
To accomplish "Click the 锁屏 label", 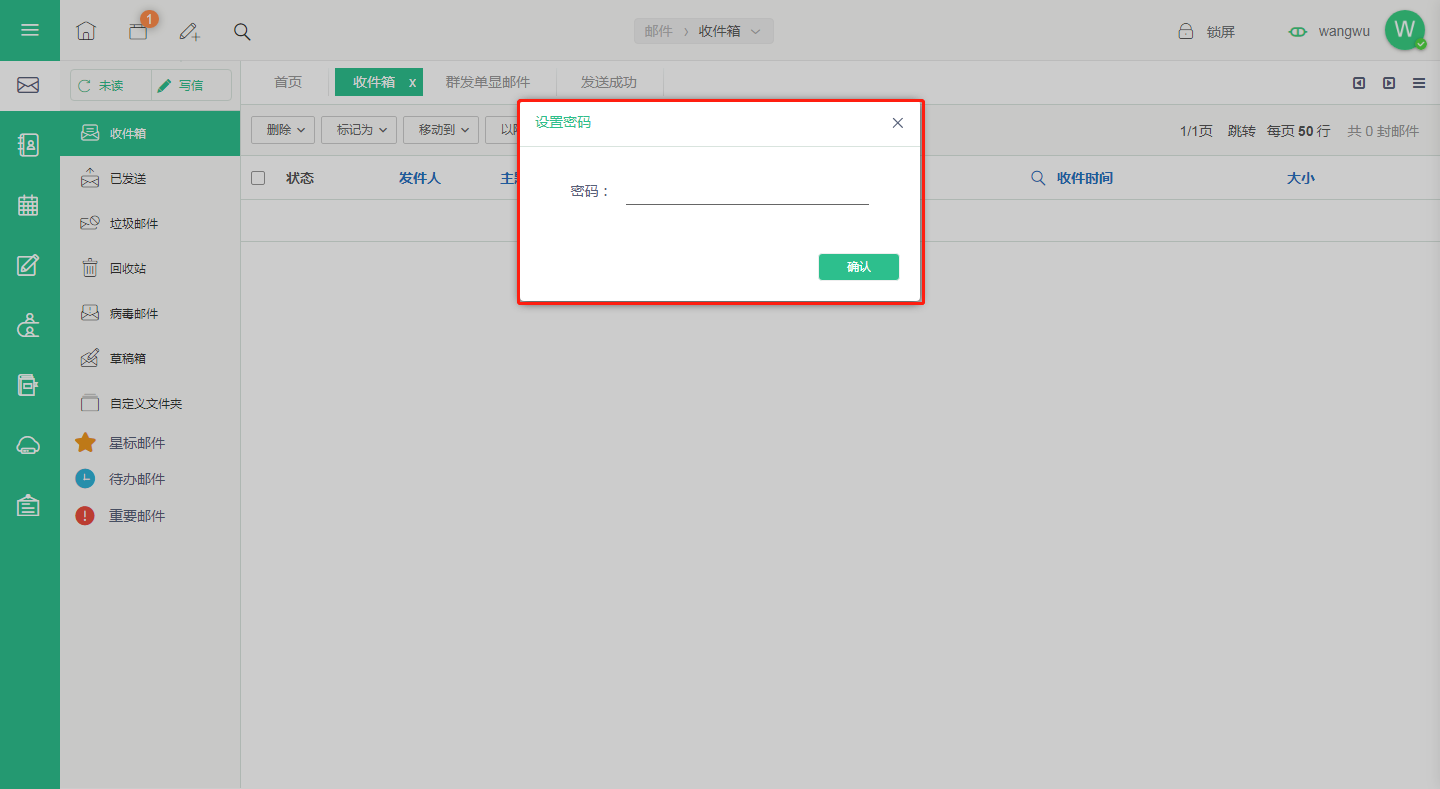I will pos(1221,31).
